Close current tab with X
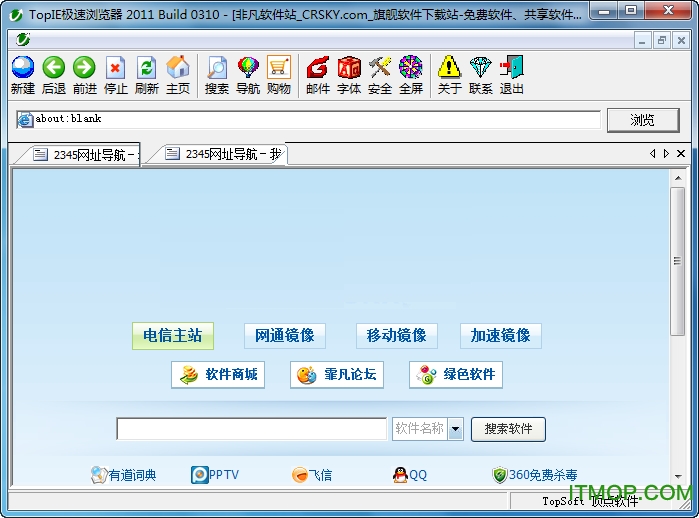 point(681,153)
